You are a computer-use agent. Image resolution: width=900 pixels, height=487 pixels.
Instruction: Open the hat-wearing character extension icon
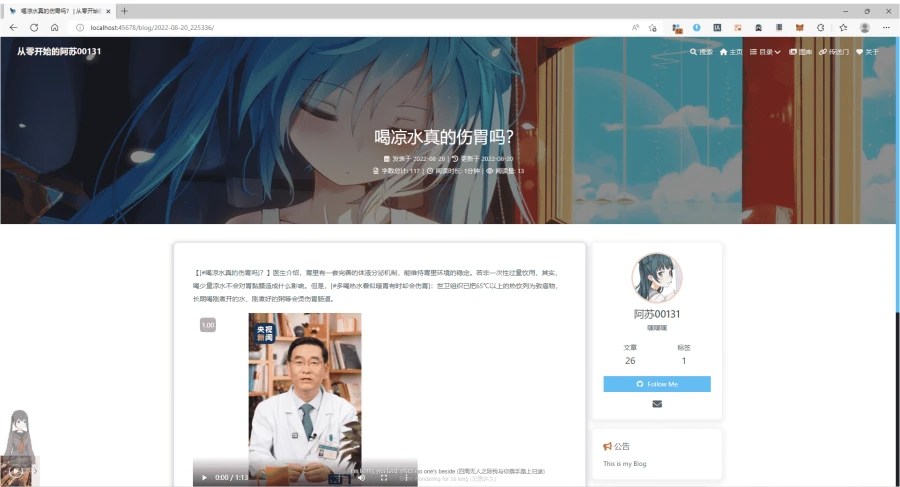click(x=758, y=28)
